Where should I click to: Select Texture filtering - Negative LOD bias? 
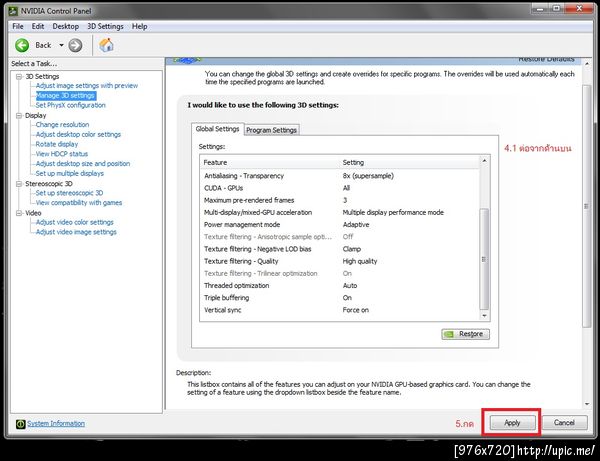(339, 249)
